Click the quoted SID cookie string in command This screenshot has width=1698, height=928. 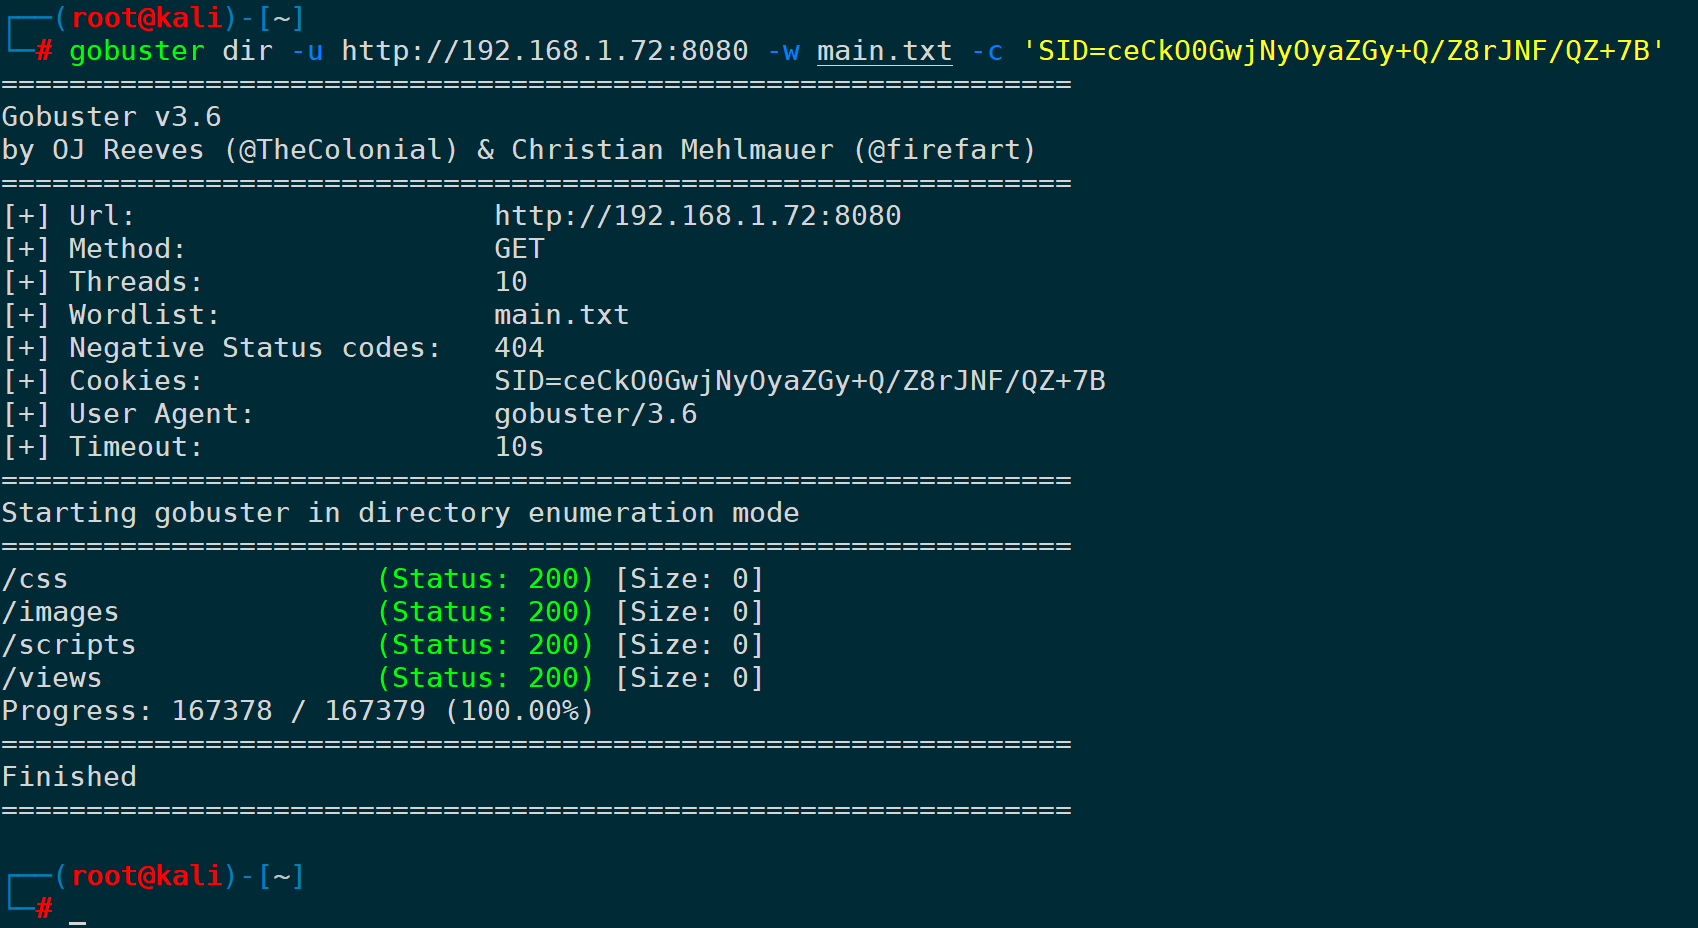click(x=1343, y=51)
